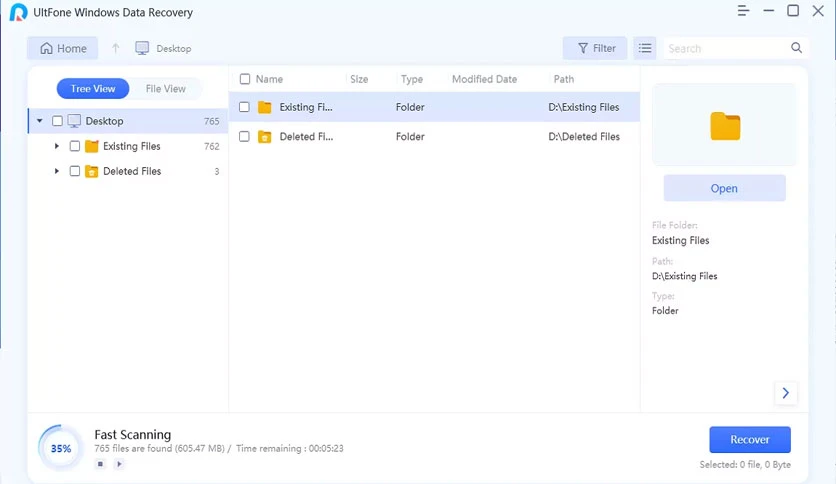Click the Desktop monitor icon in tree
The image size is (836, 484).
click(x=74, y=121)
